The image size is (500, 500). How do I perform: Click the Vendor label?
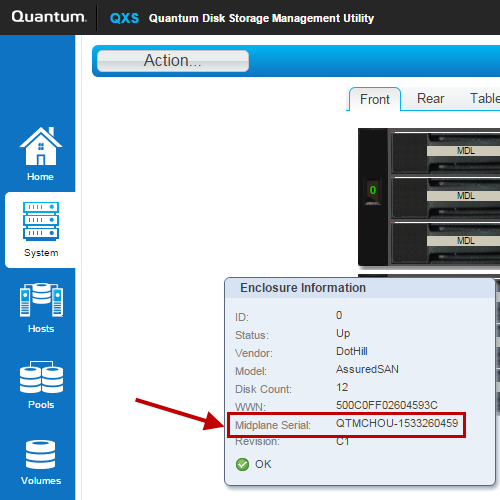pos(254,353)
